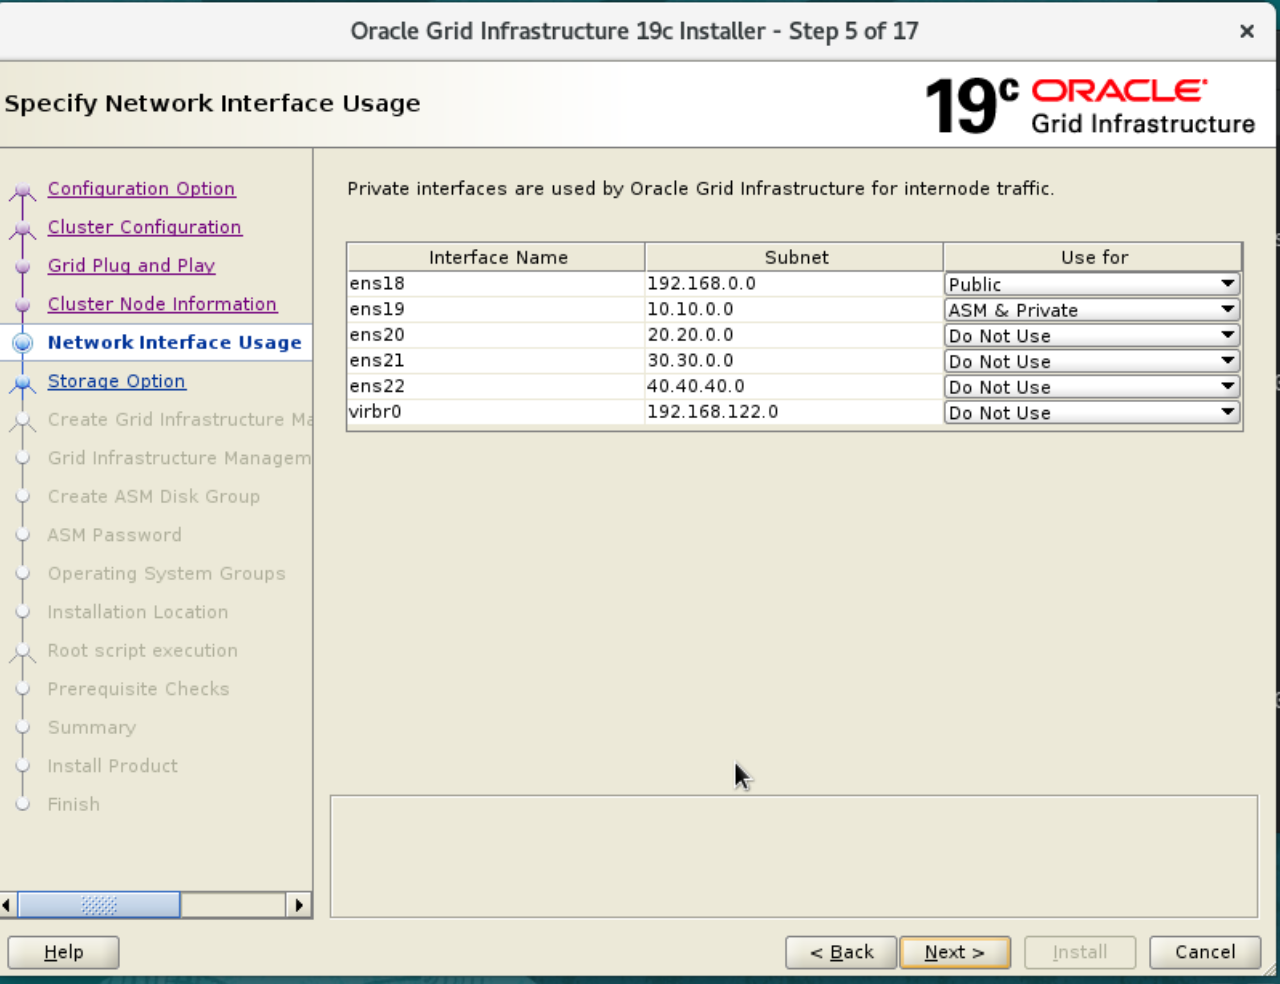Viewport: 1280px width, 984px height.
Task: Select the 40.40.40.0 subnet cell
Action: click(794, 386)
